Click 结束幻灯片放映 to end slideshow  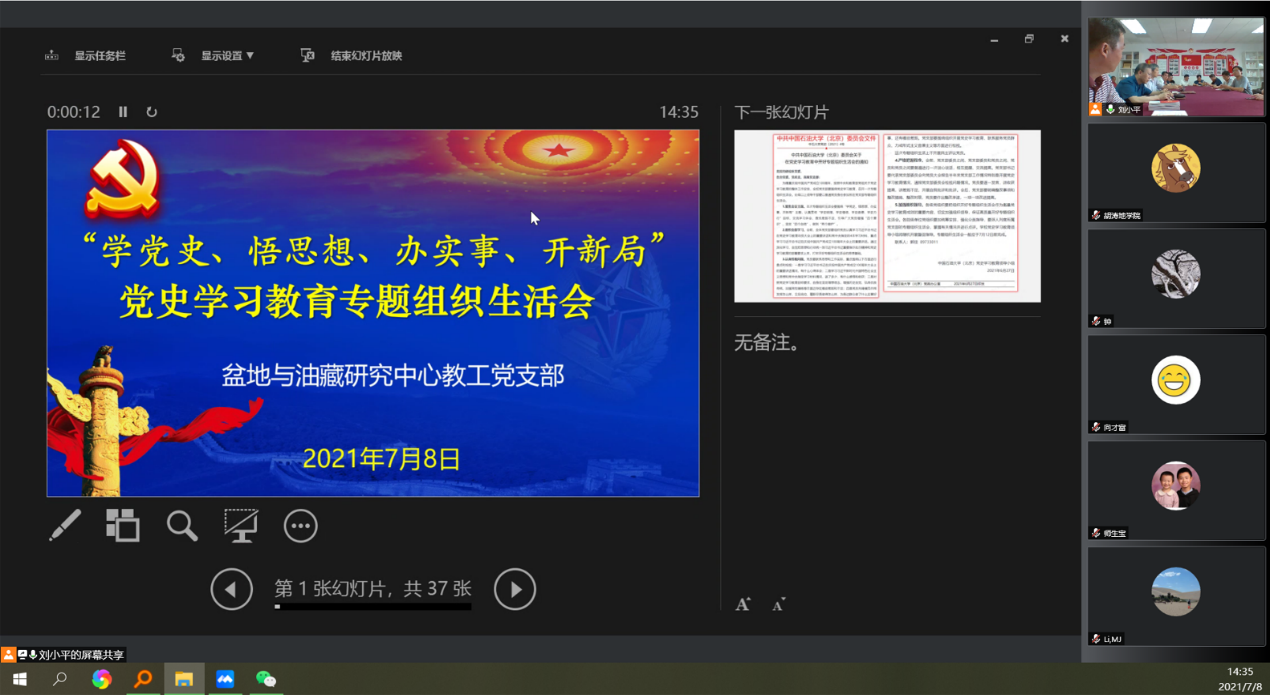pyautogui.click(x=353, y=56)
